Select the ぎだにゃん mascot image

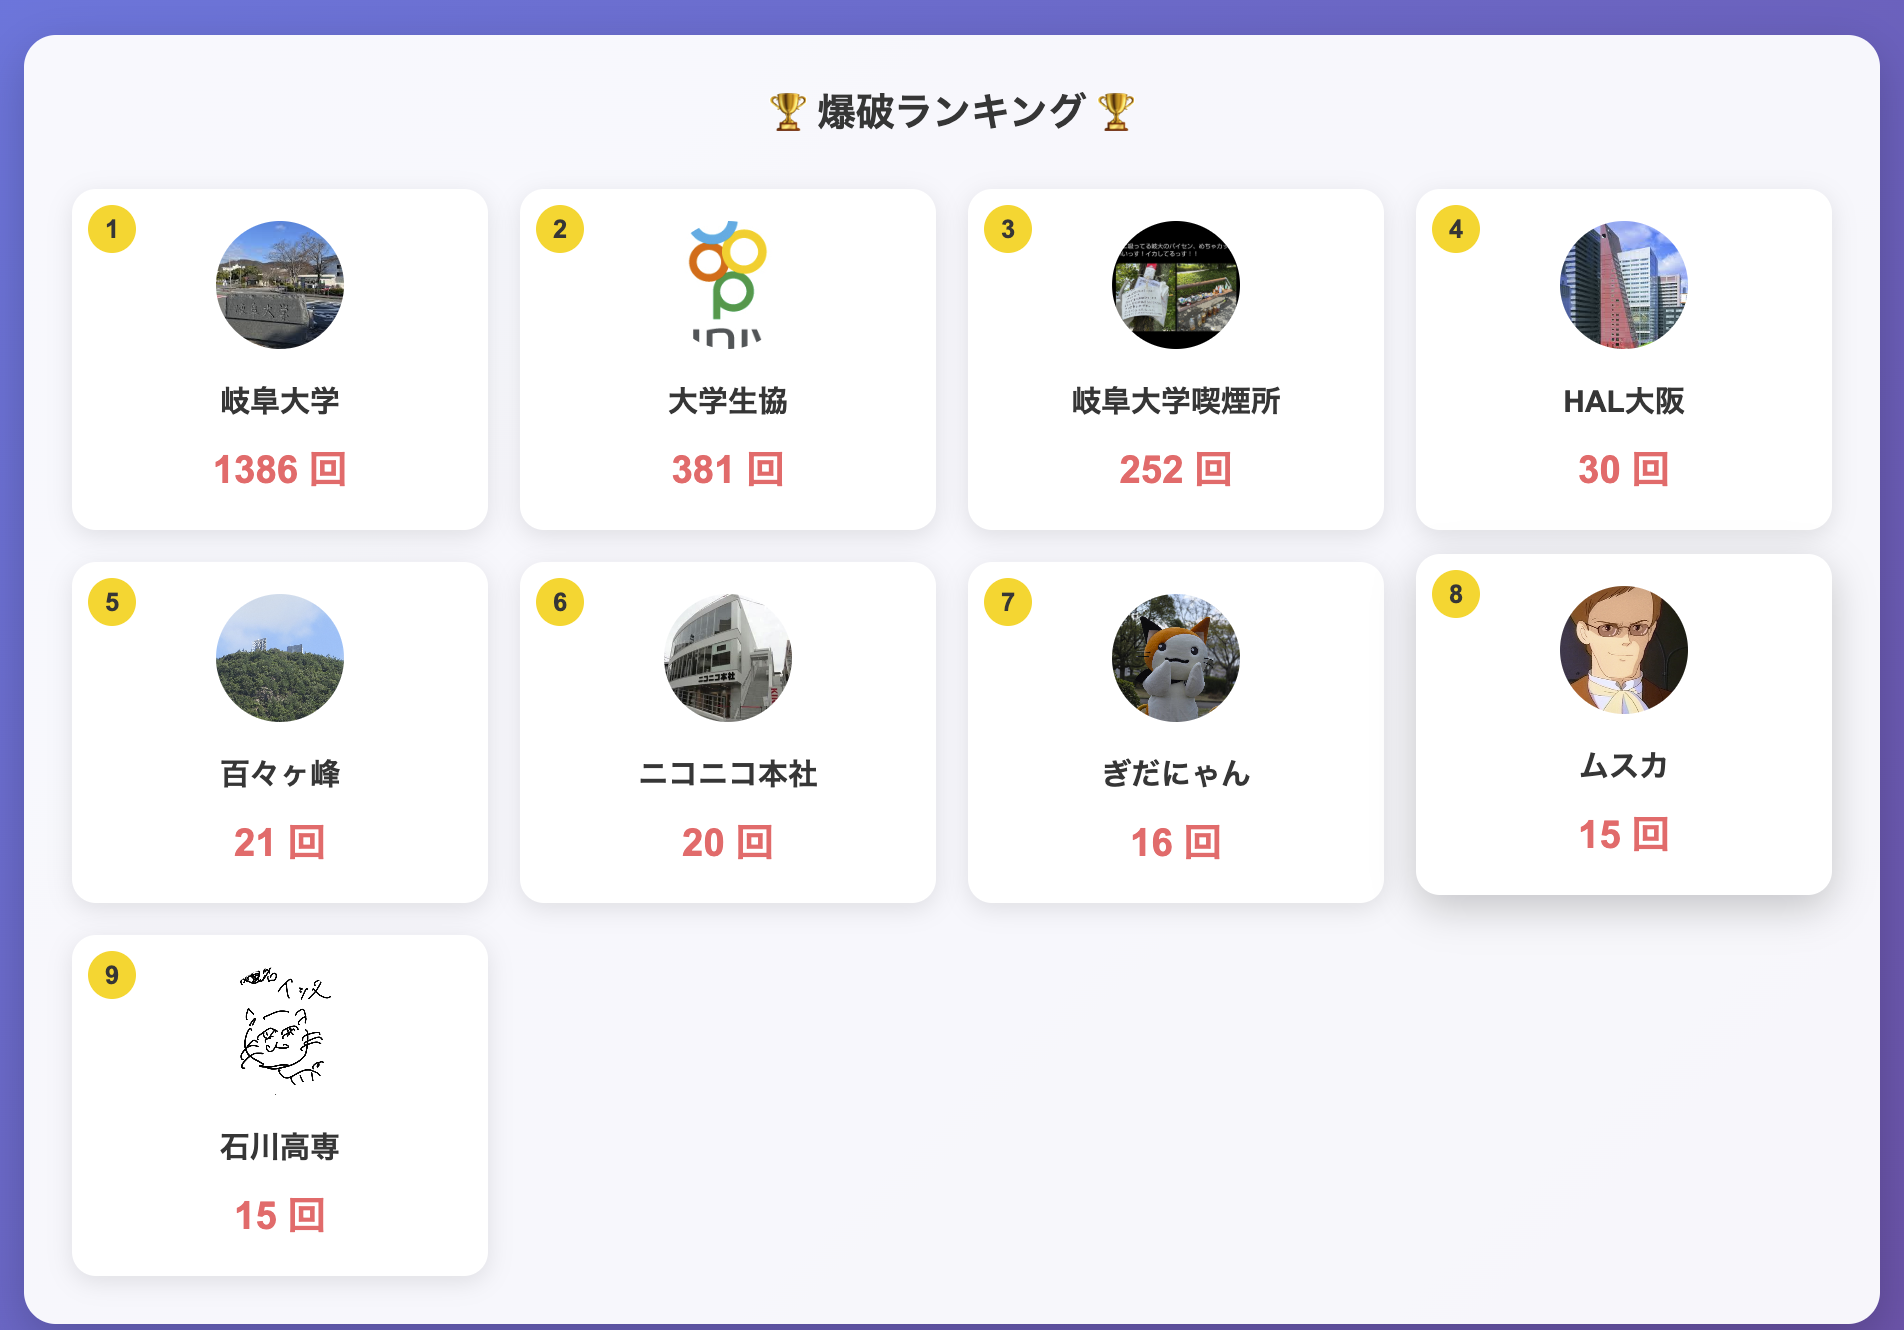click(1175, 658)
